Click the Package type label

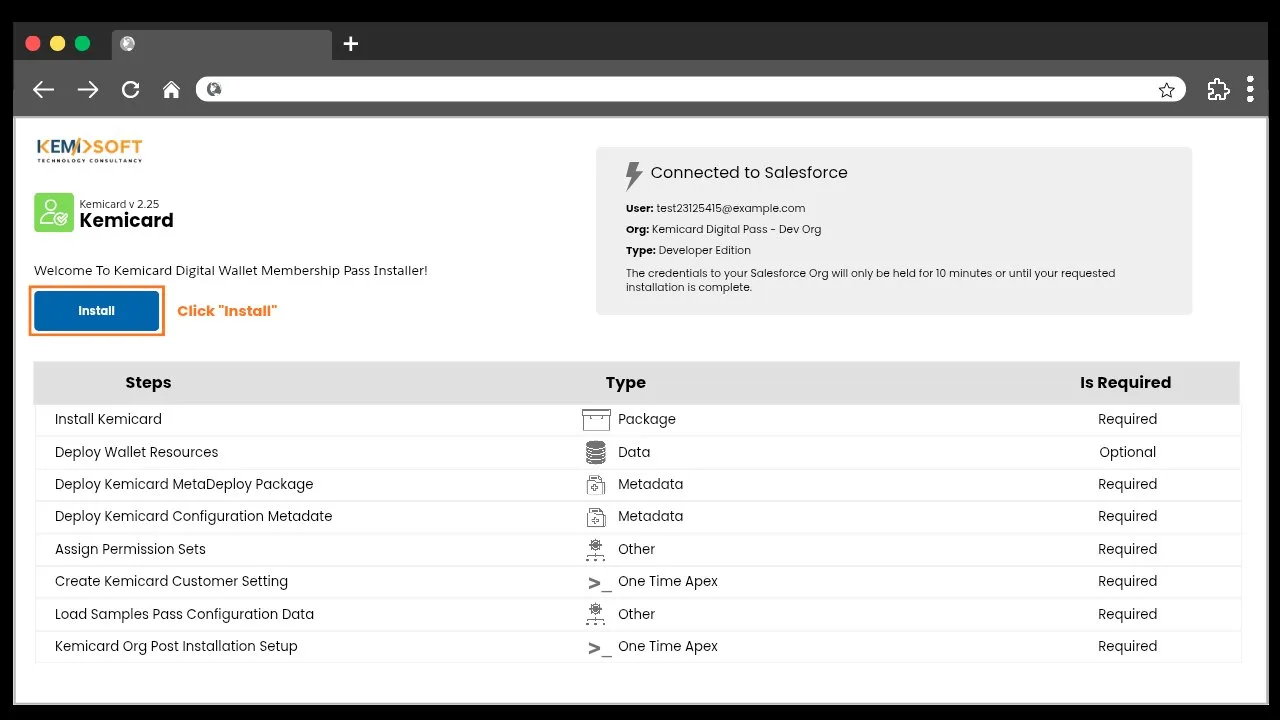[x=647, y=419]
